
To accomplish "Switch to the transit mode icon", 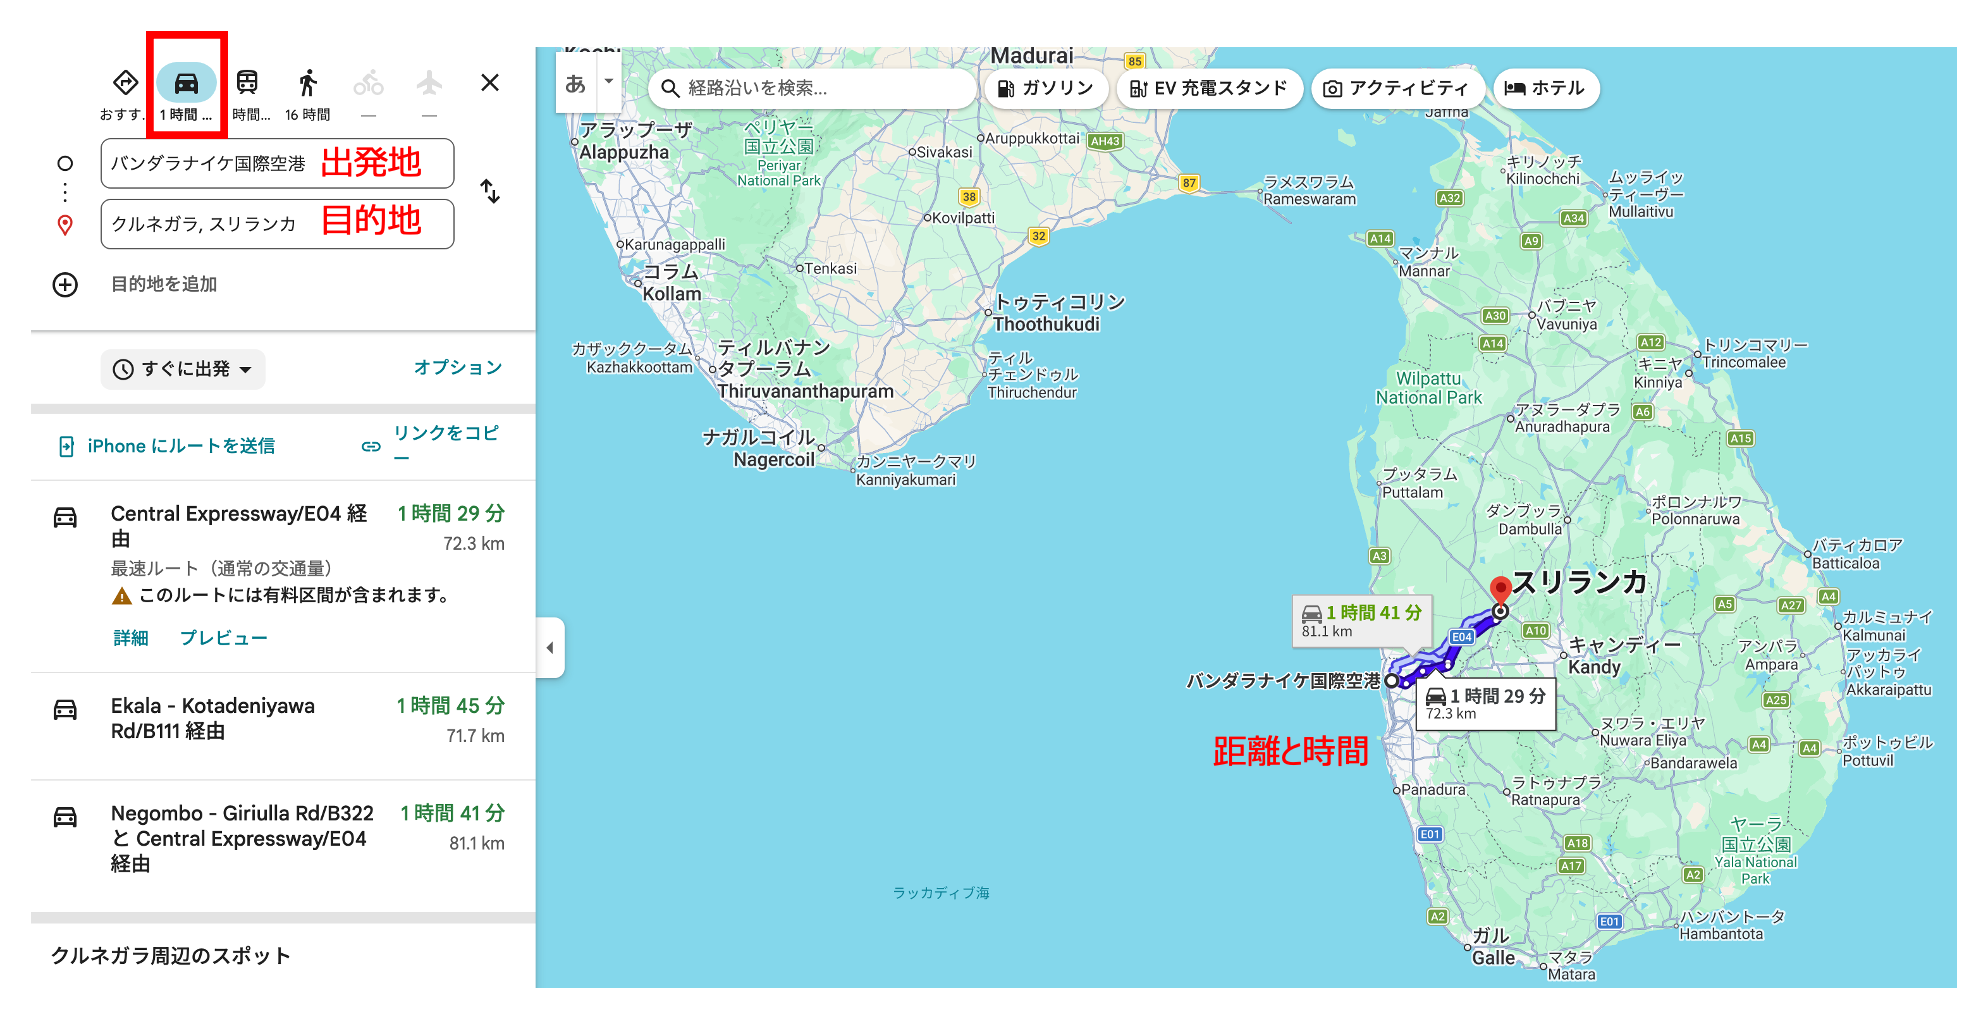I will tap(248, 84).
